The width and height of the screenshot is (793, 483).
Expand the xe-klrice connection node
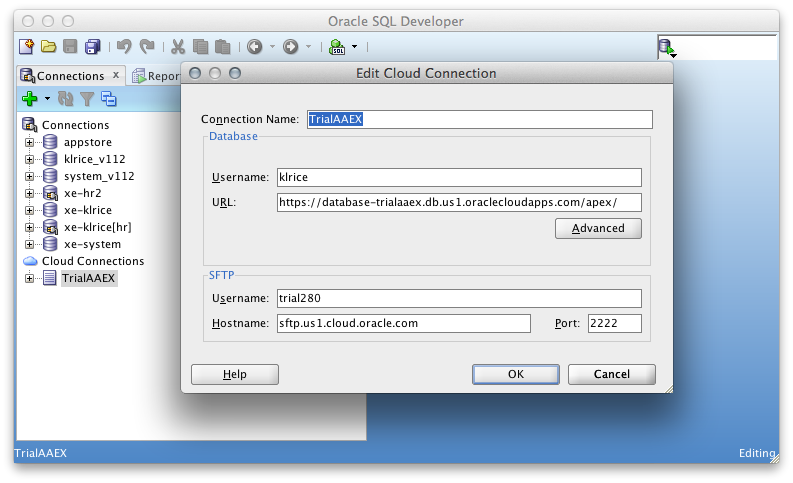click(29, 210)
